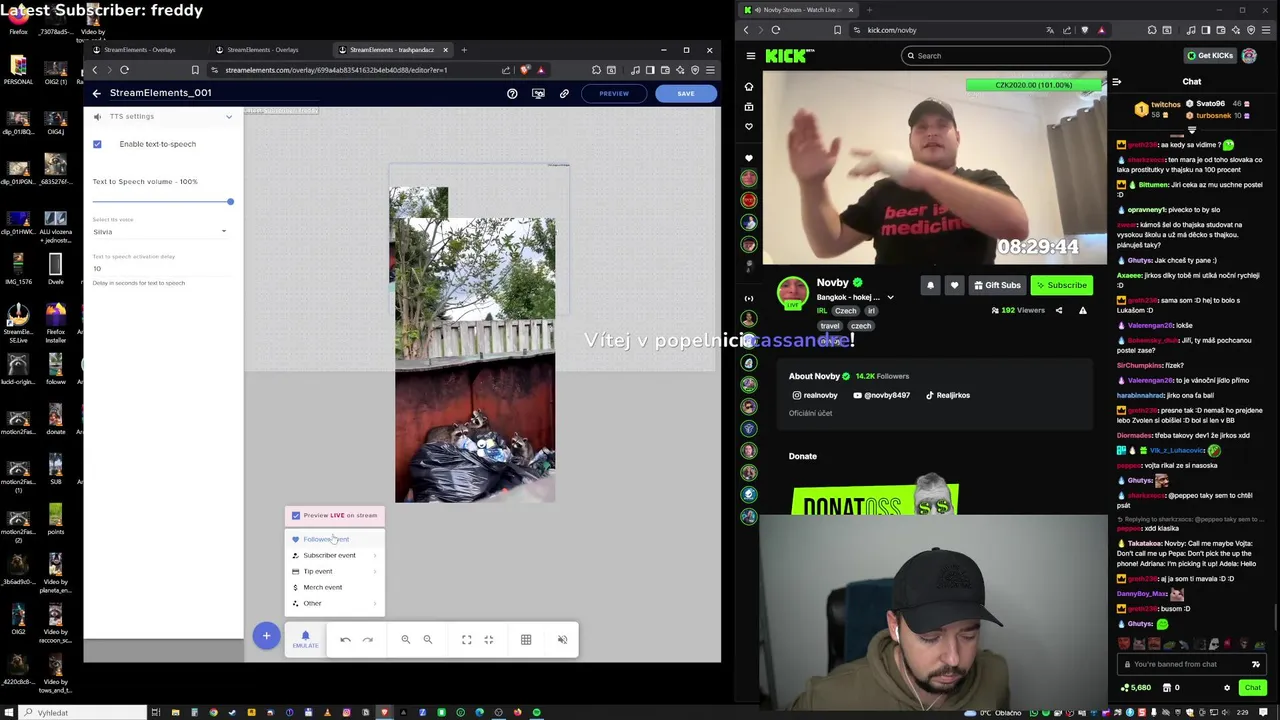The image size is (1280, 720).
Task: Collapse chat with the arrow icon
Action: point(1117,82)
